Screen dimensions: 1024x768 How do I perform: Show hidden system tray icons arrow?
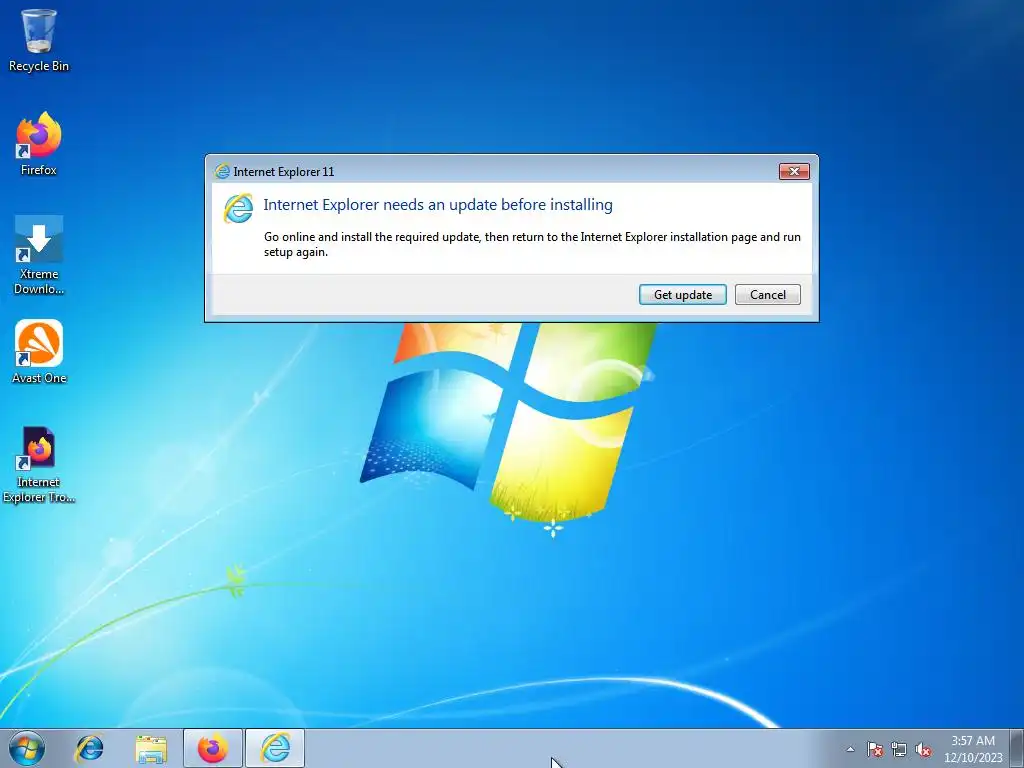(x=850, y=749)
